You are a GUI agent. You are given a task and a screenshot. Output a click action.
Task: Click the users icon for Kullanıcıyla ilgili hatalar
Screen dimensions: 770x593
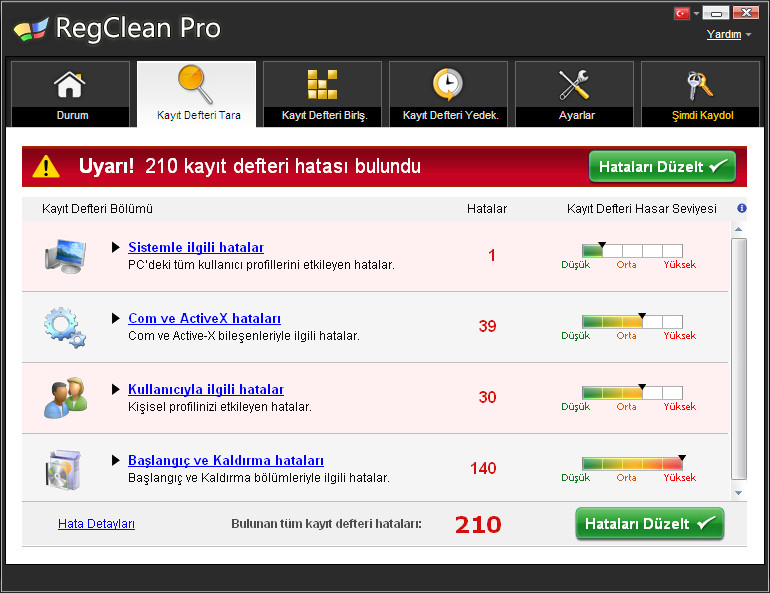tap(65, 397)
